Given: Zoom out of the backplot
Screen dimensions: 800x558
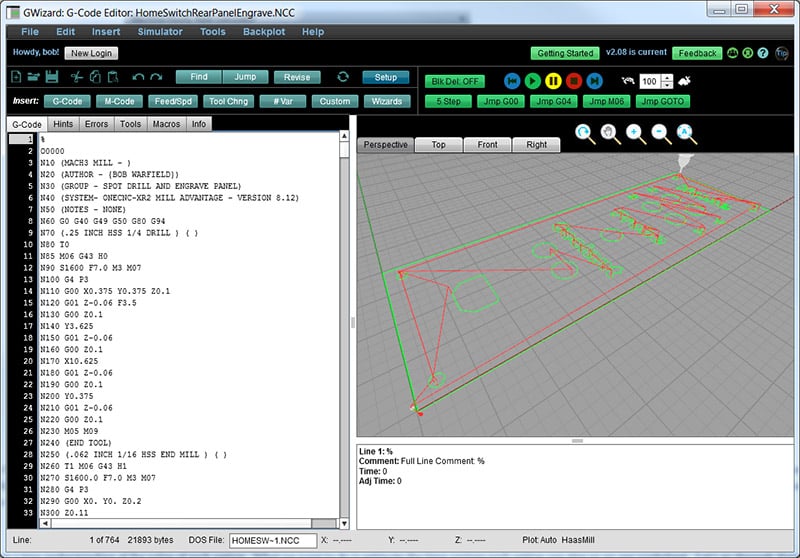Looking at the screenshot, I should 661,134.
